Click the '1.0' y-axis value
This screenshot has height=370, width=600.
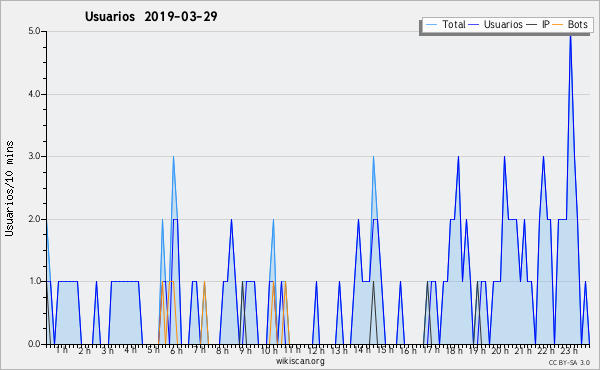pos(34,281)
